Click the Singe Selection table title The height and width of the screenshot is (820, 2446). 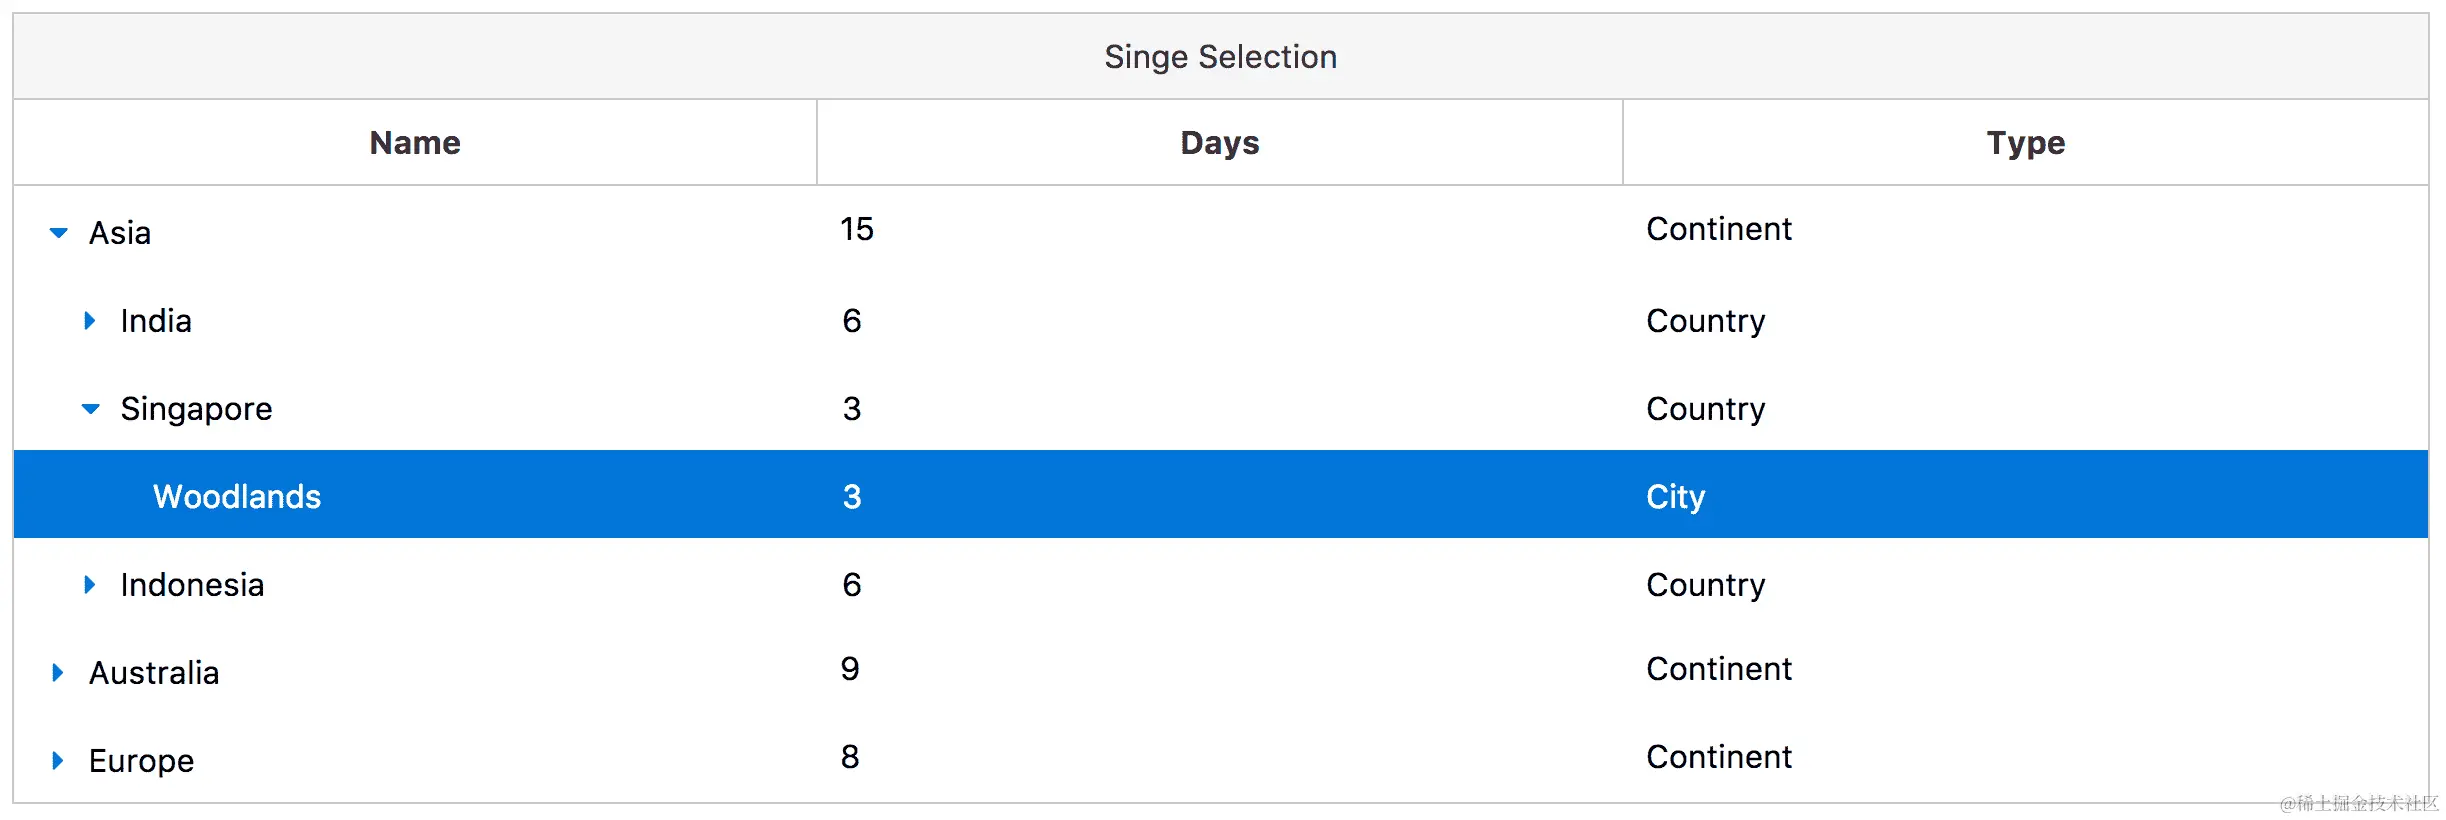click(x=1220, y=57)
